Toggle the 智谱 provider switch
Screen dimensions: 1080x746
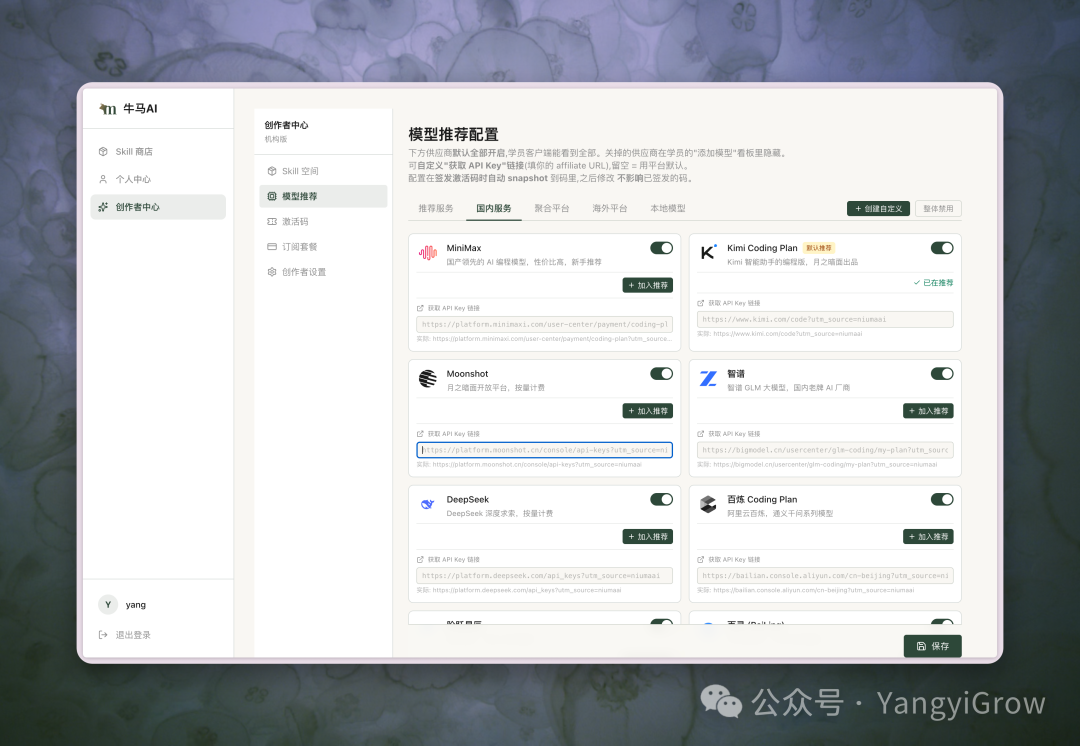pos(942,373)
